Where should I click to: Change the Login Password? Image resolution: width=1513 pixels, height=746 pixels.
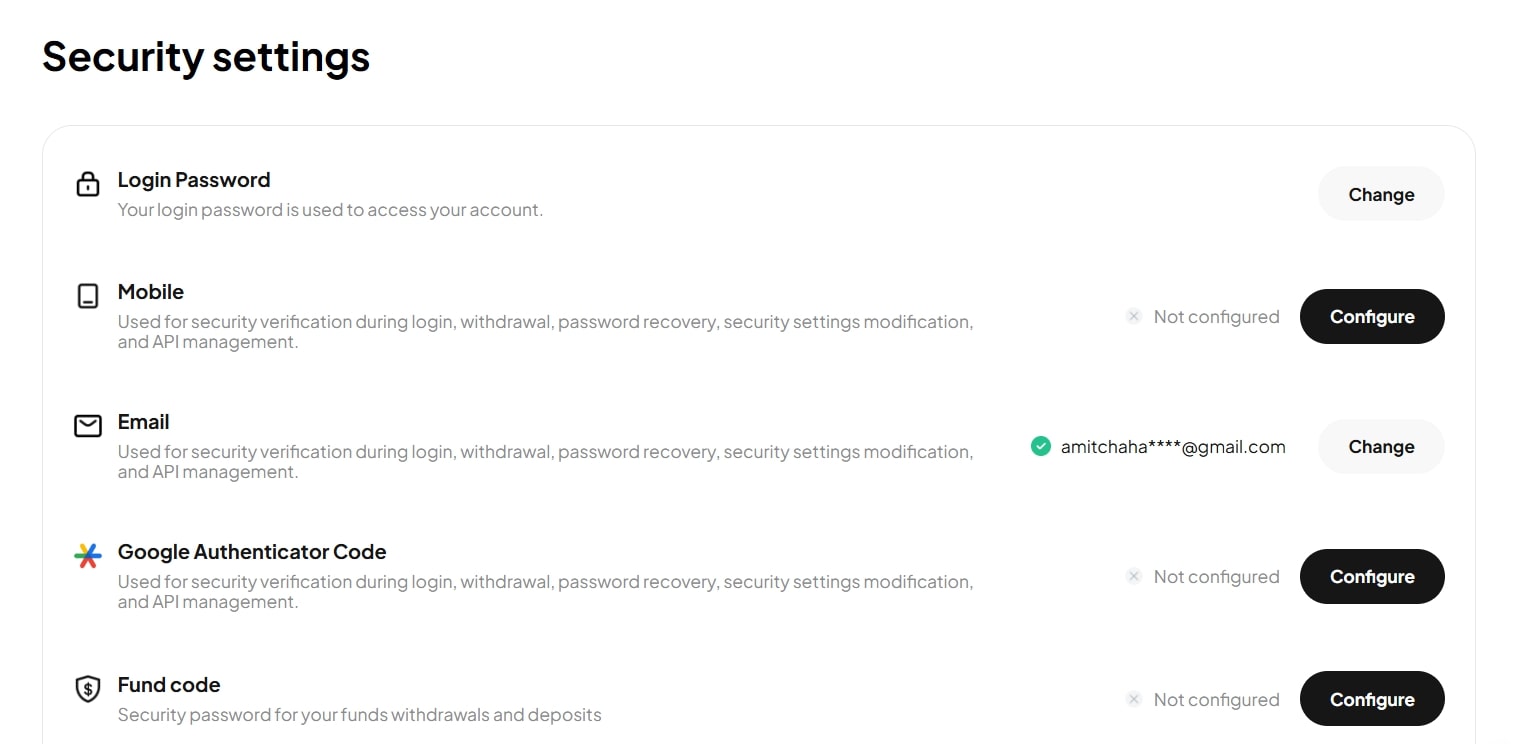pyautogui.click(x=1380, y=195)
